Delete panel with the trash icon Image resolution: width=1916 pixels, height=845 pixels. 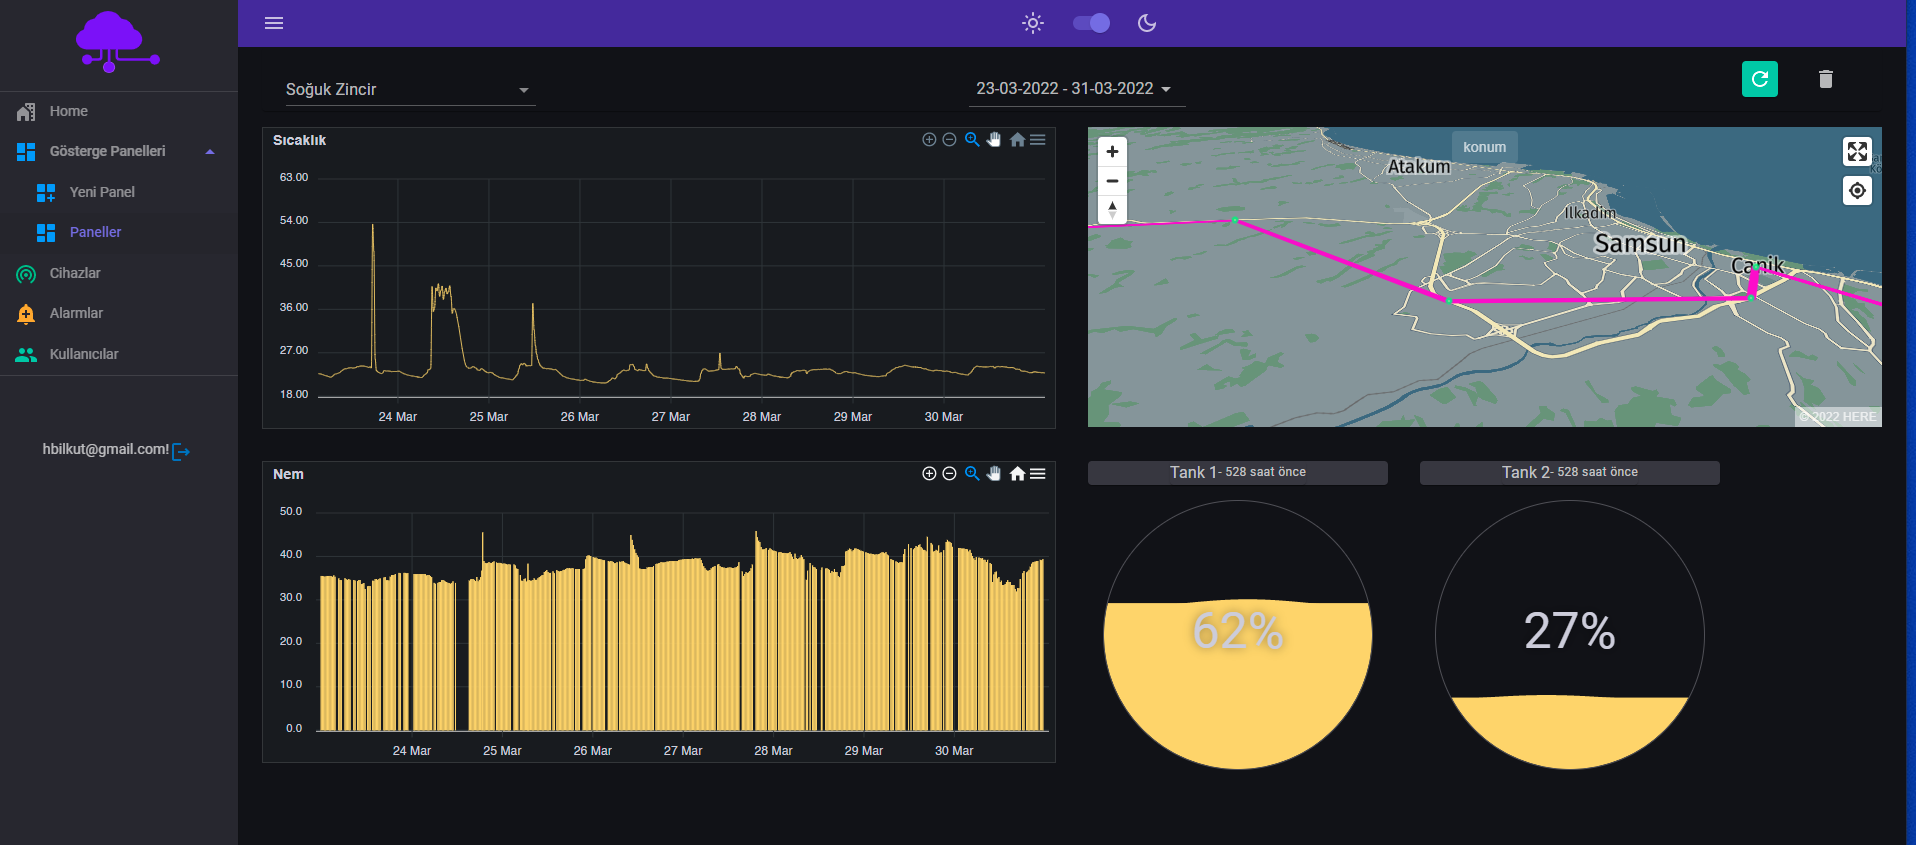1826,79
